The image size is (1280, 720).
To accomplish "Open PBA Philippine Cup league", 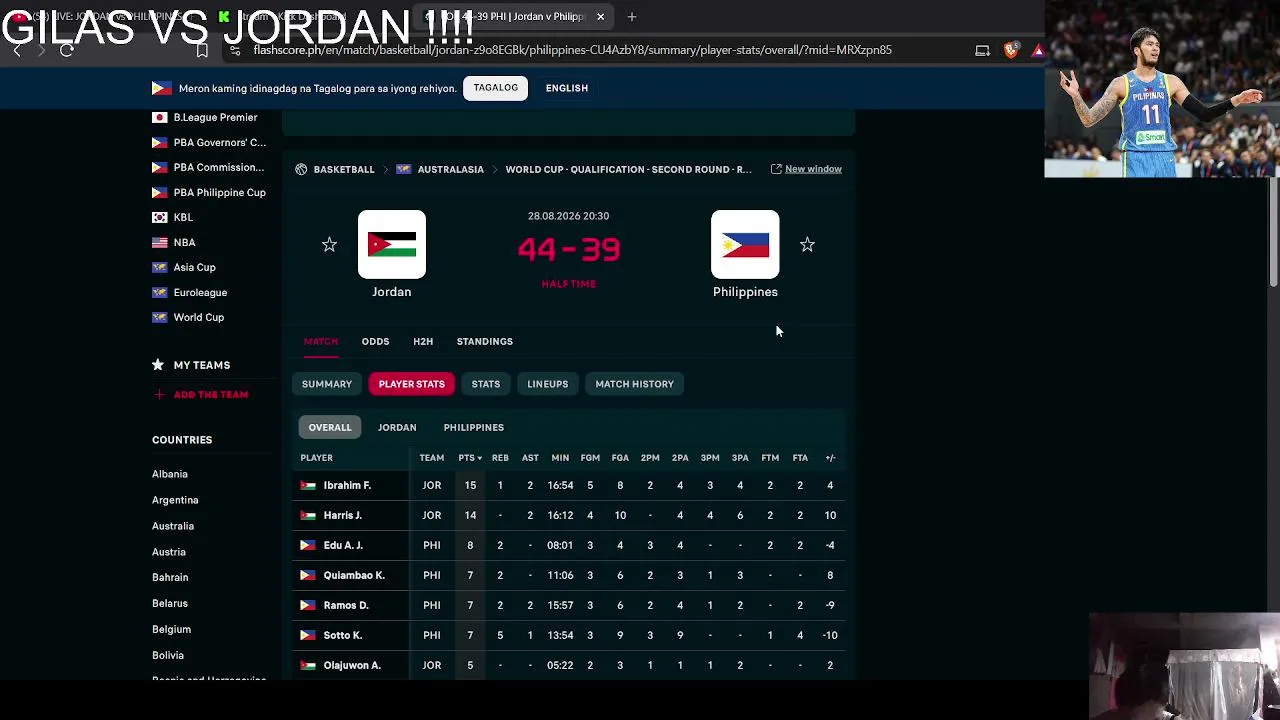I will [220, 192].
